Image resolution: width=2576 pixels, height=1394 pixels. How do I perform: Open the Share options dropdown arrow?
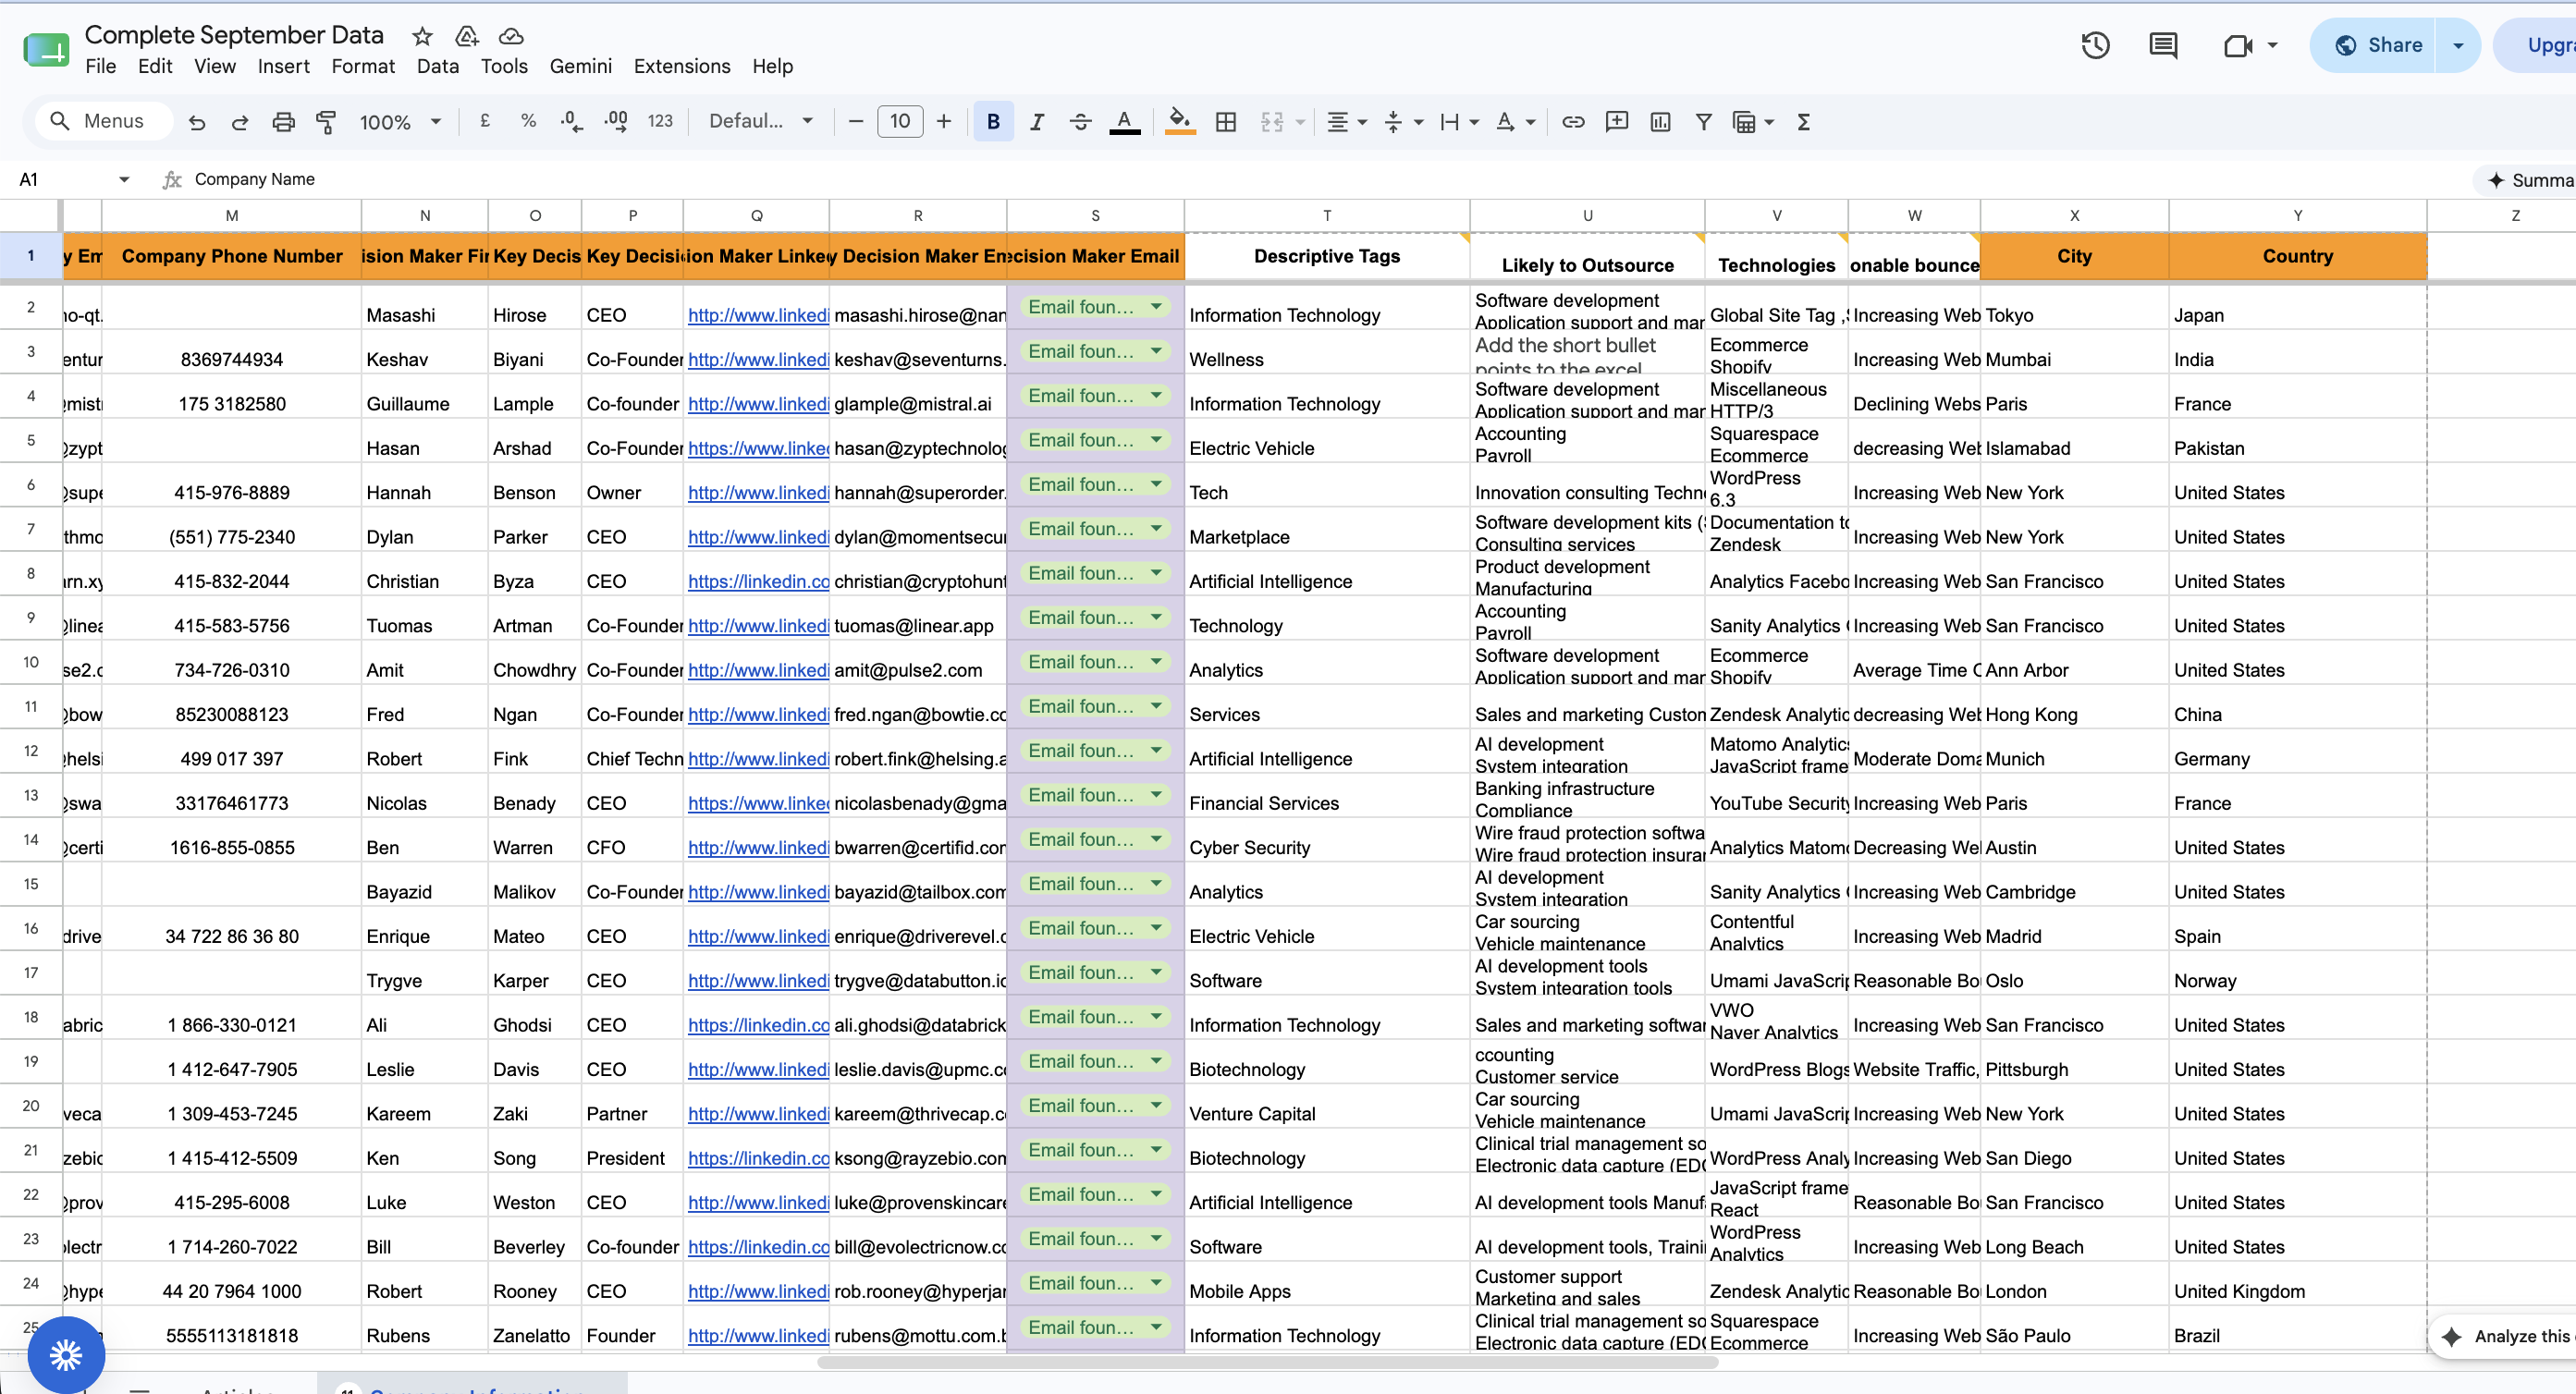click(2458, 45)
